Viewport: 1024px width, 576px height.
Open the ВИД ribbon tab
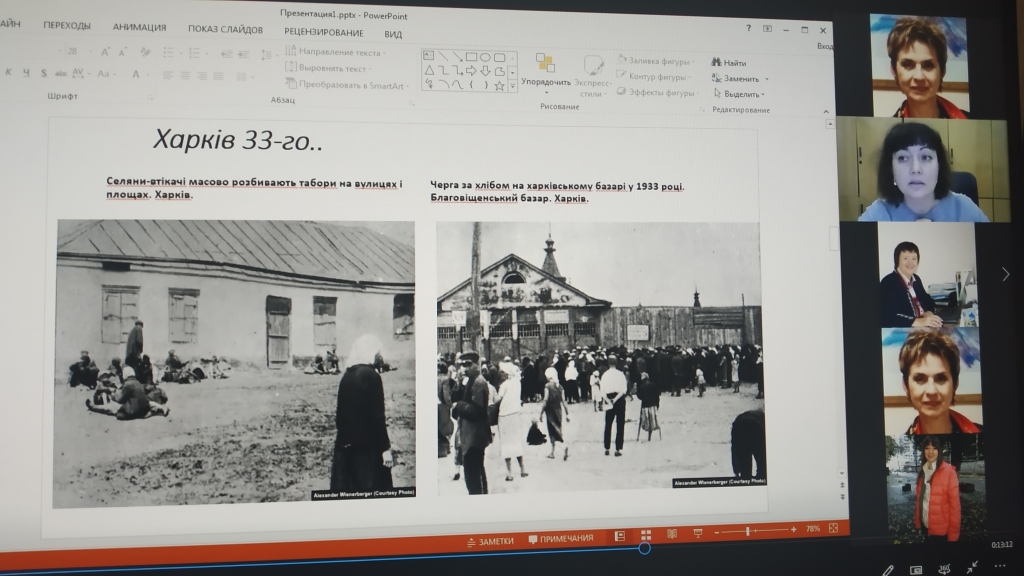(393, 34)
